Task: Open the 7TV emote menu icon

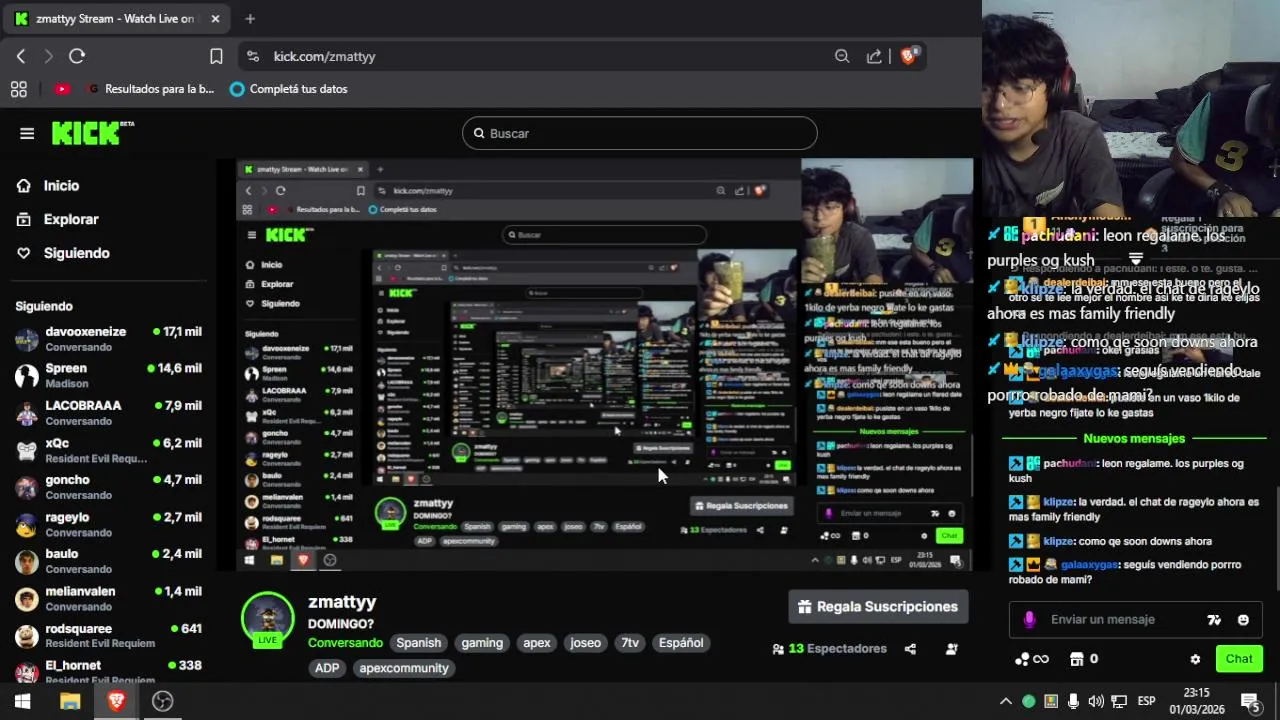Action: click(x=1214, y=620)
